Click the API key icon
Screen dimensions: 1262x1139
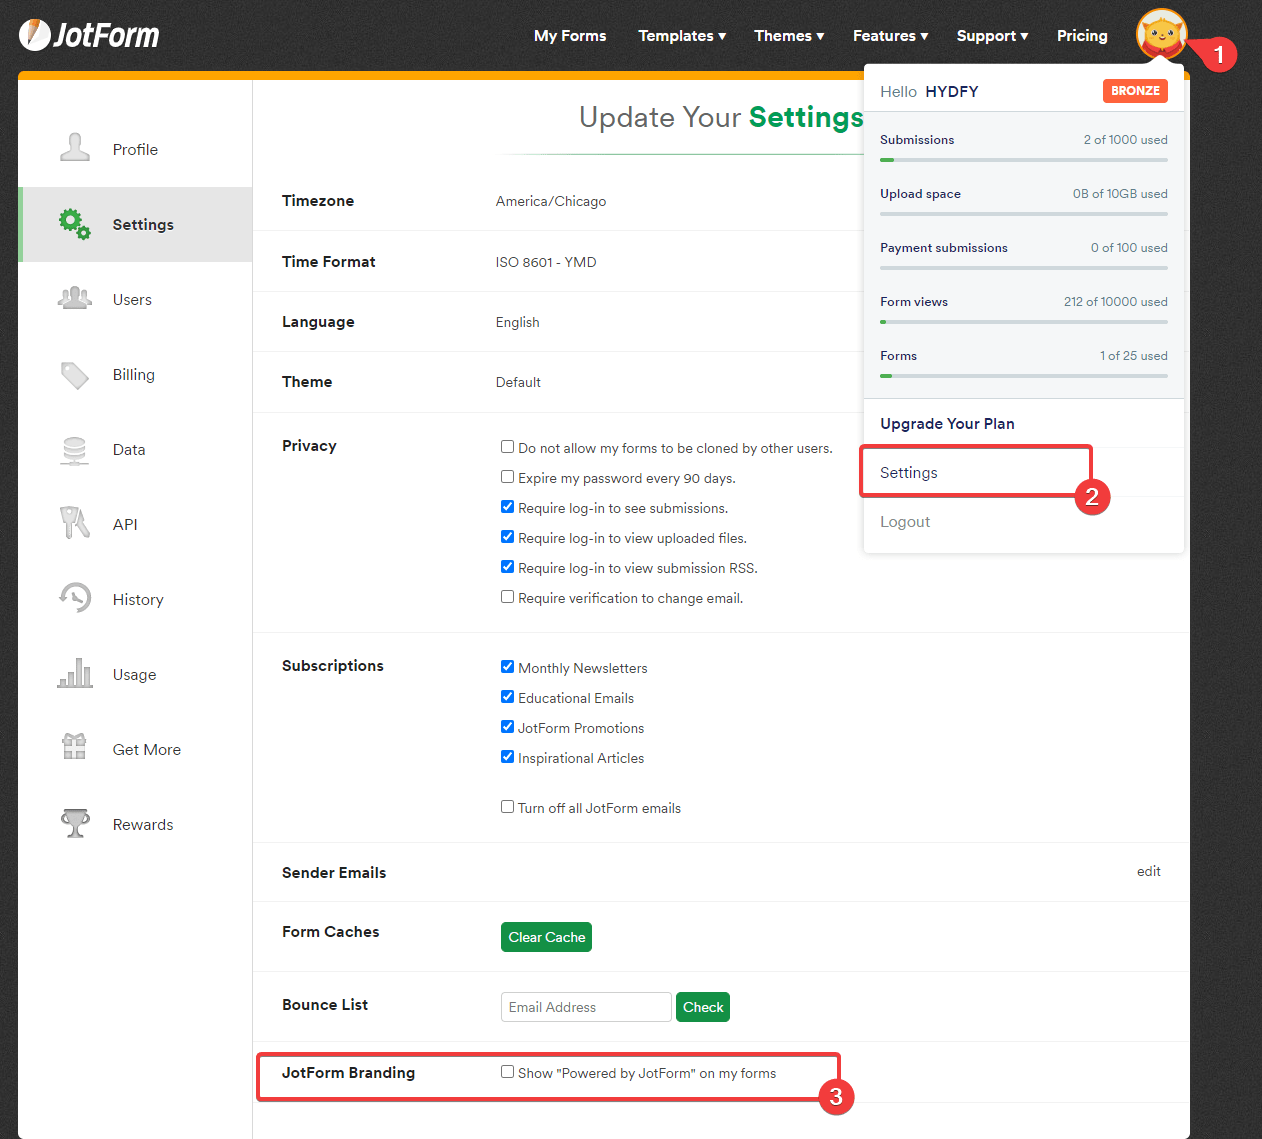point(75,523)
